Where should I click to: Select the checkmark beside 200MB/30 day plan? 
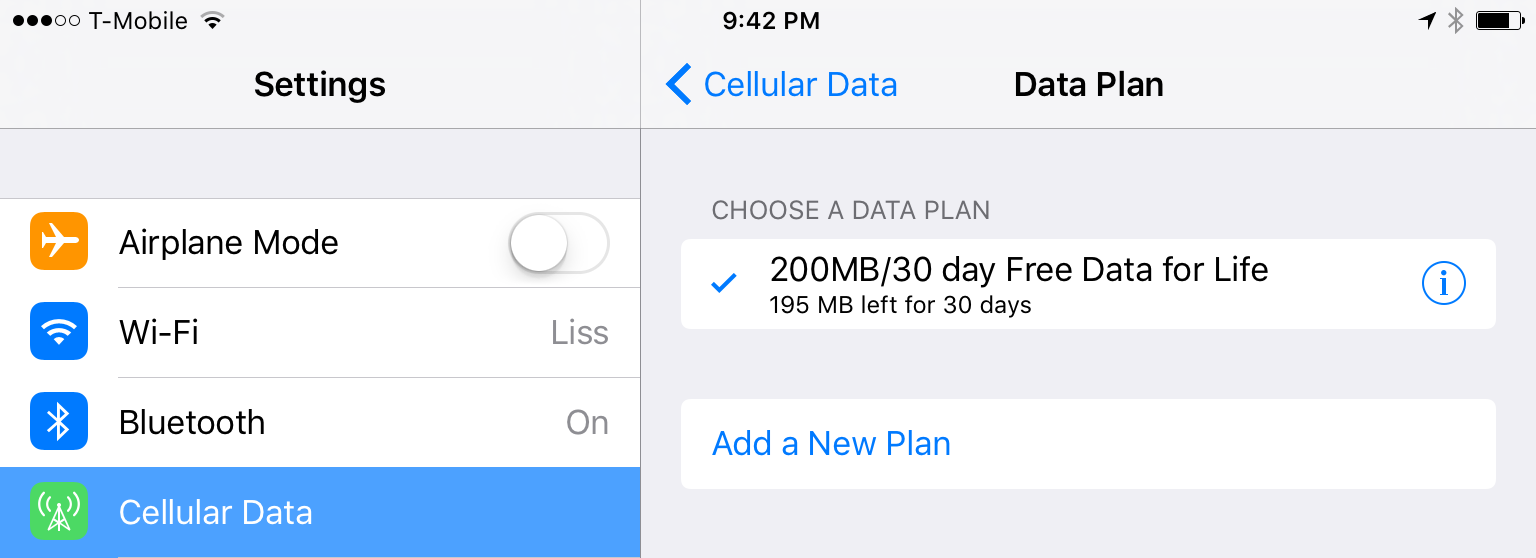coord(724,285)
